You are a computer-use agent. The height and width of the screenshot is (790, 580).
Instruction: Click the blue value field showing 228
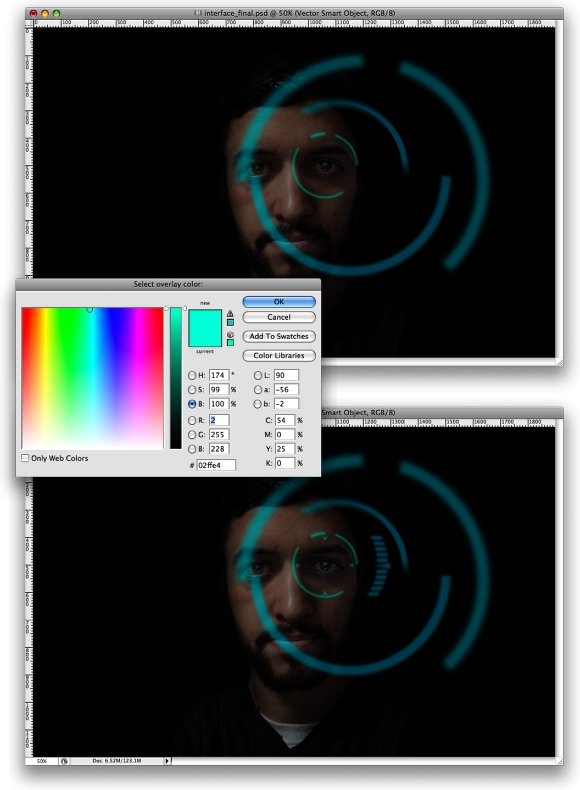pyautogui.click(x=219, y=448)
